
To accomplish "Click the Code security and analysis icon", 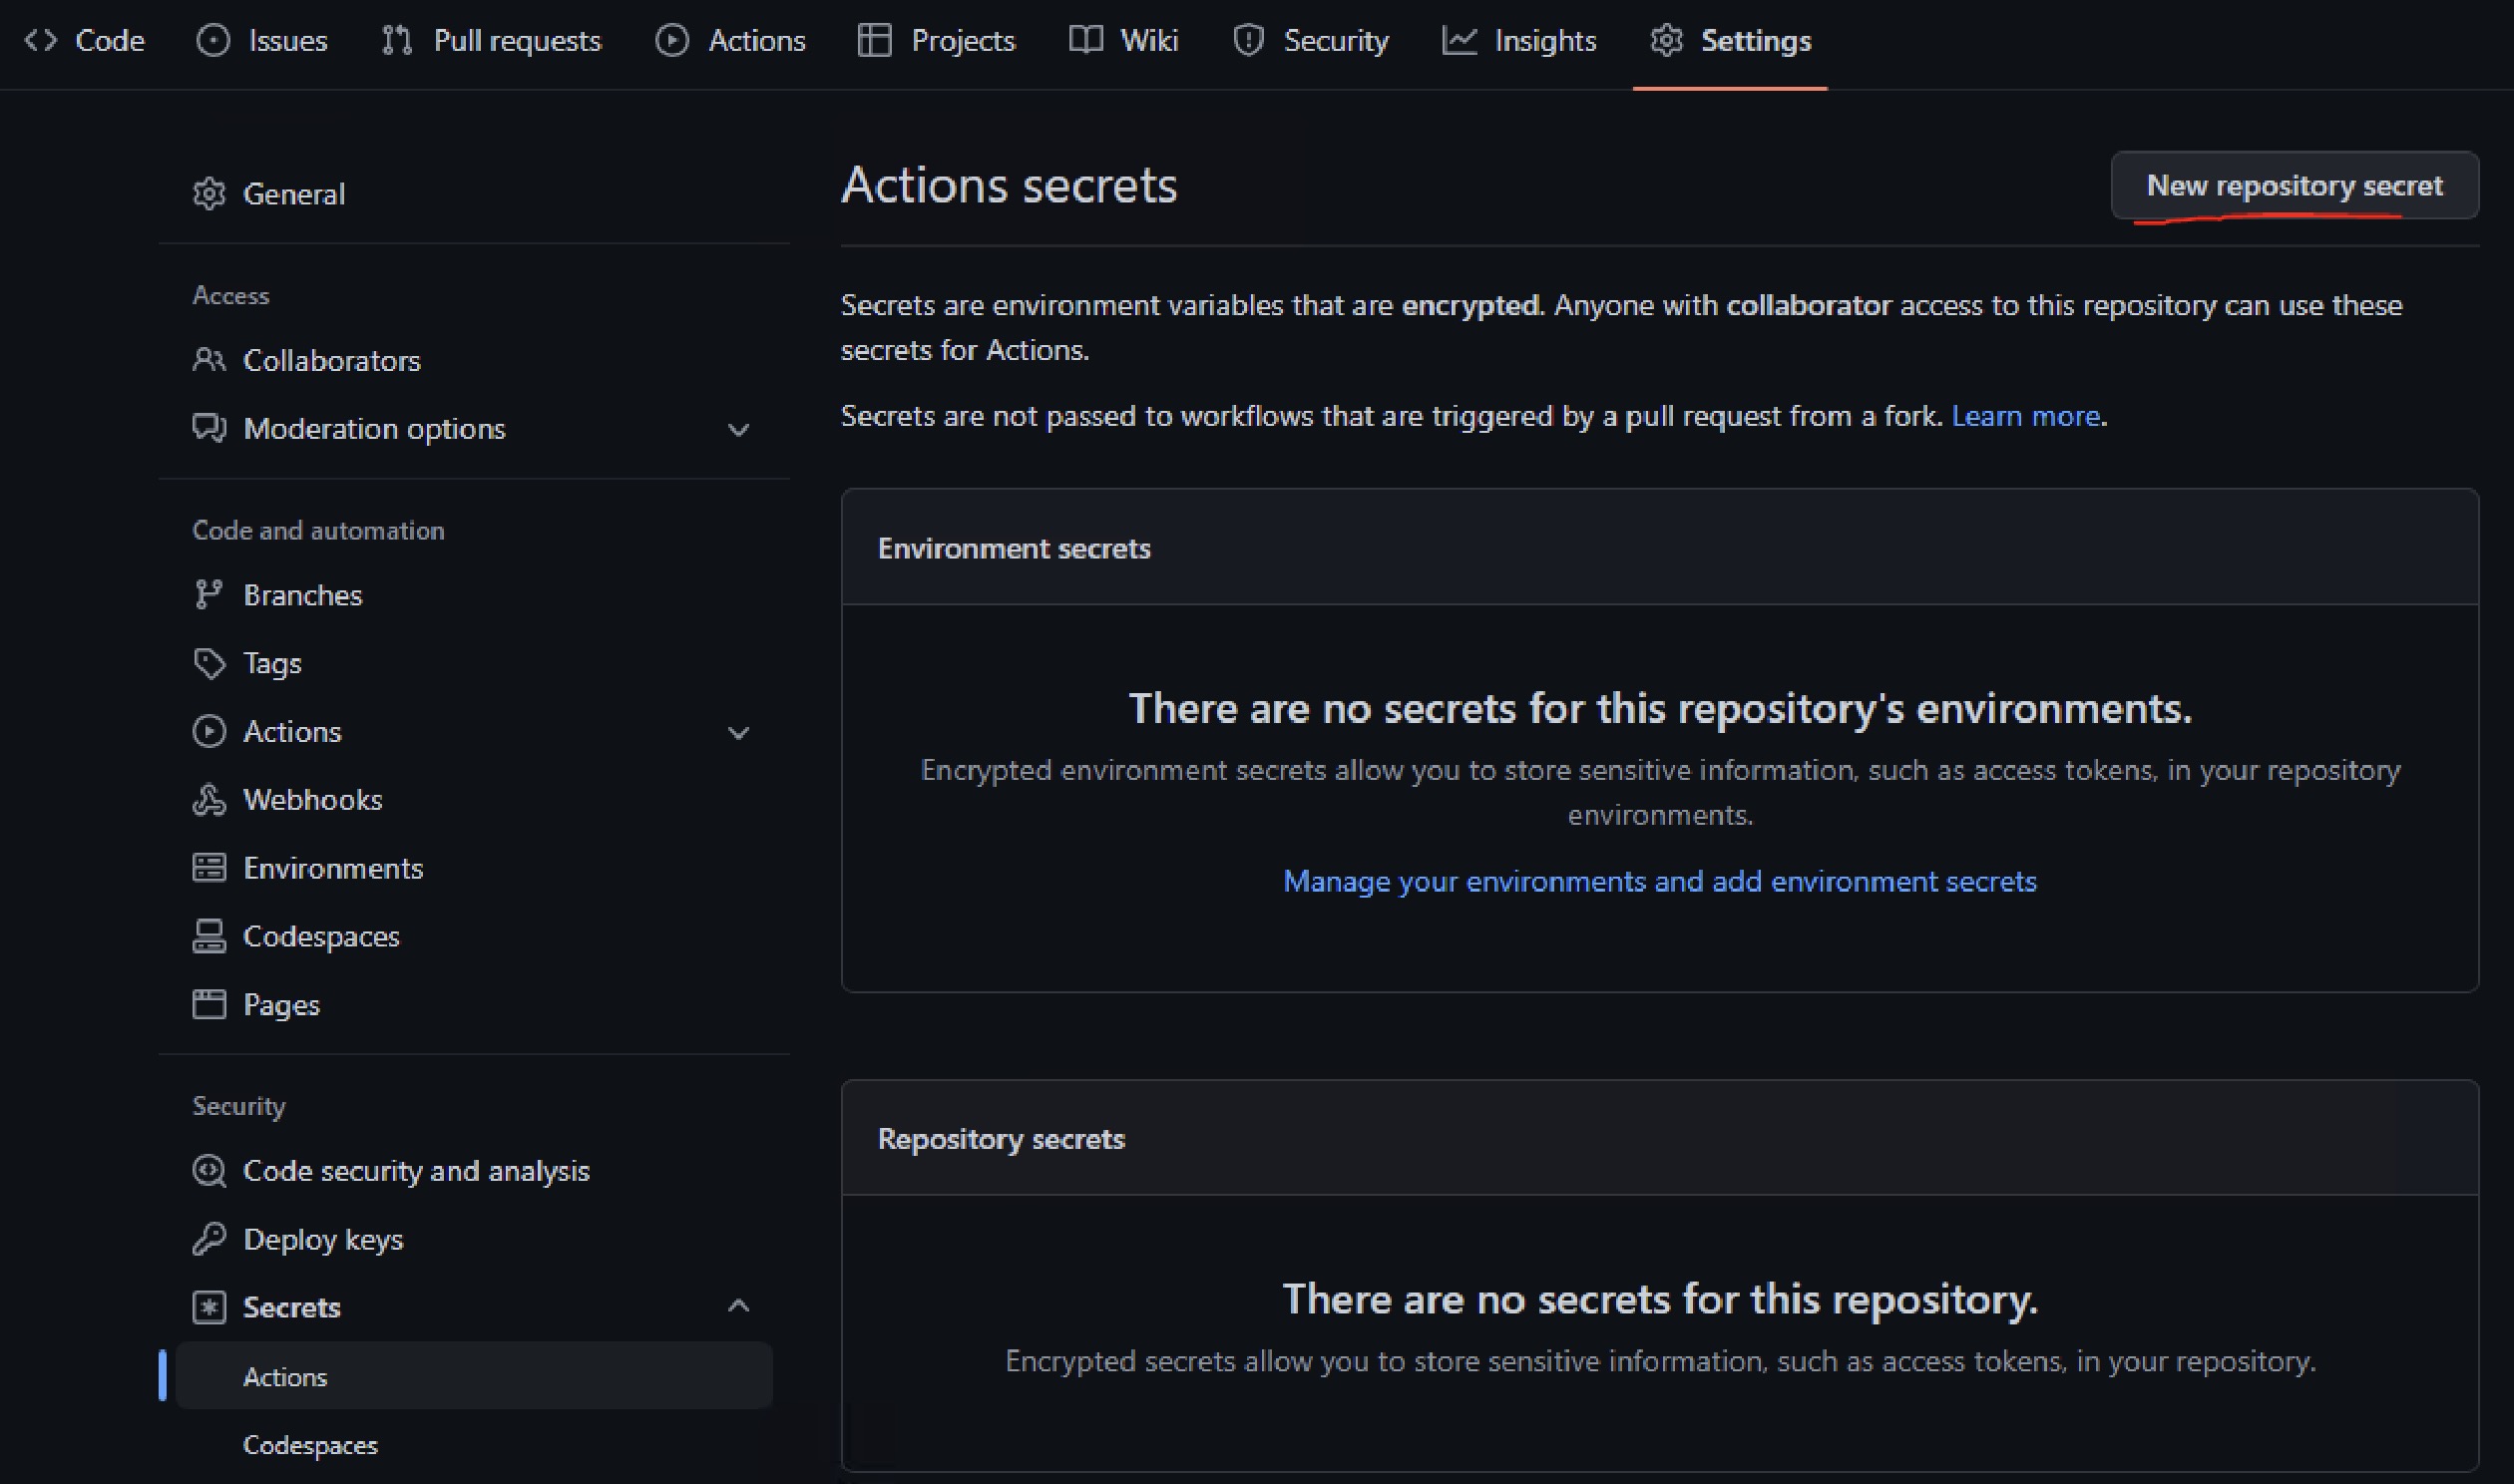I will (x=209, y=1171).
